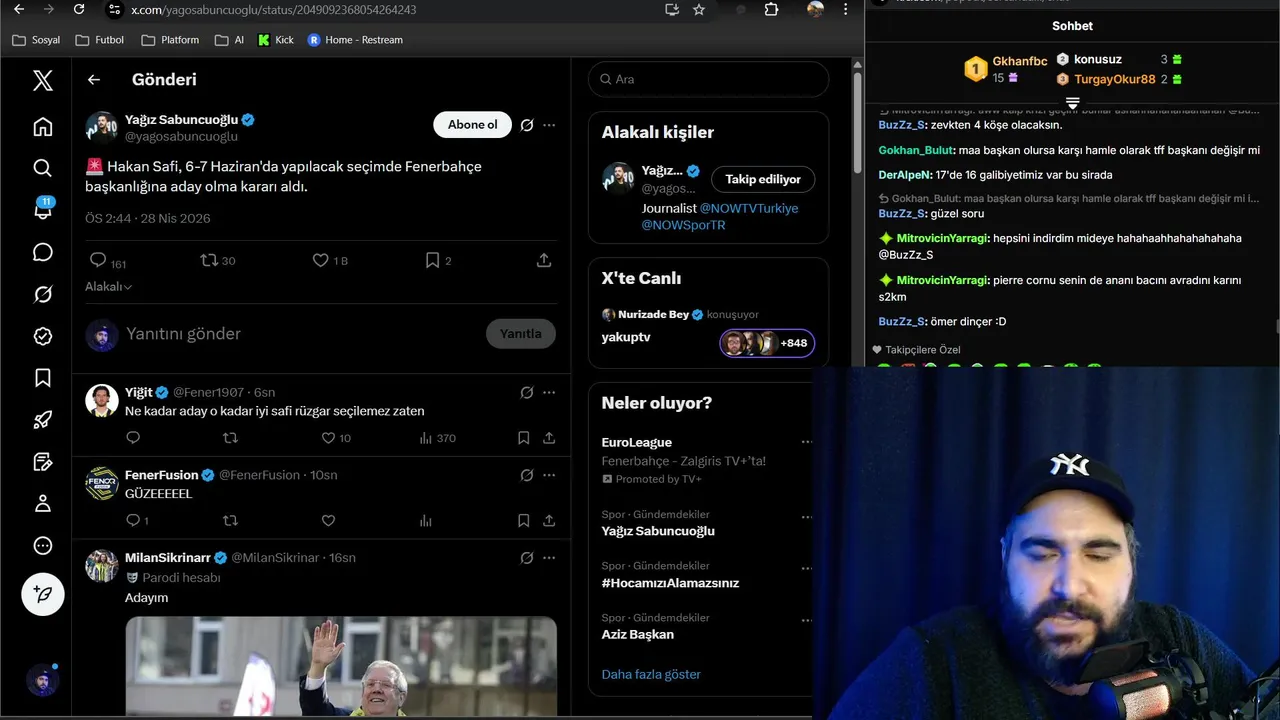Expand the Alakalı sort dropdown

pyautogui.click(x=109, y=287)
